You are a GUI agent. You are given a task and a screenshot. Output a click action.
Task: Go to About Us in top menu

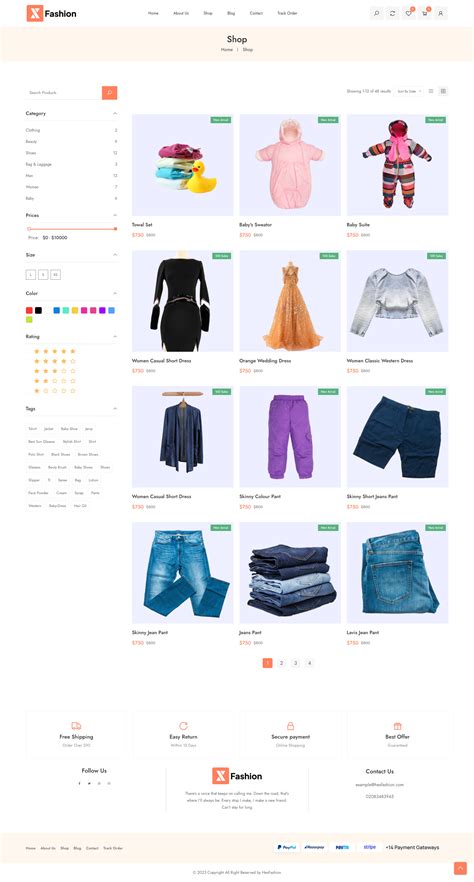point(181,13)
